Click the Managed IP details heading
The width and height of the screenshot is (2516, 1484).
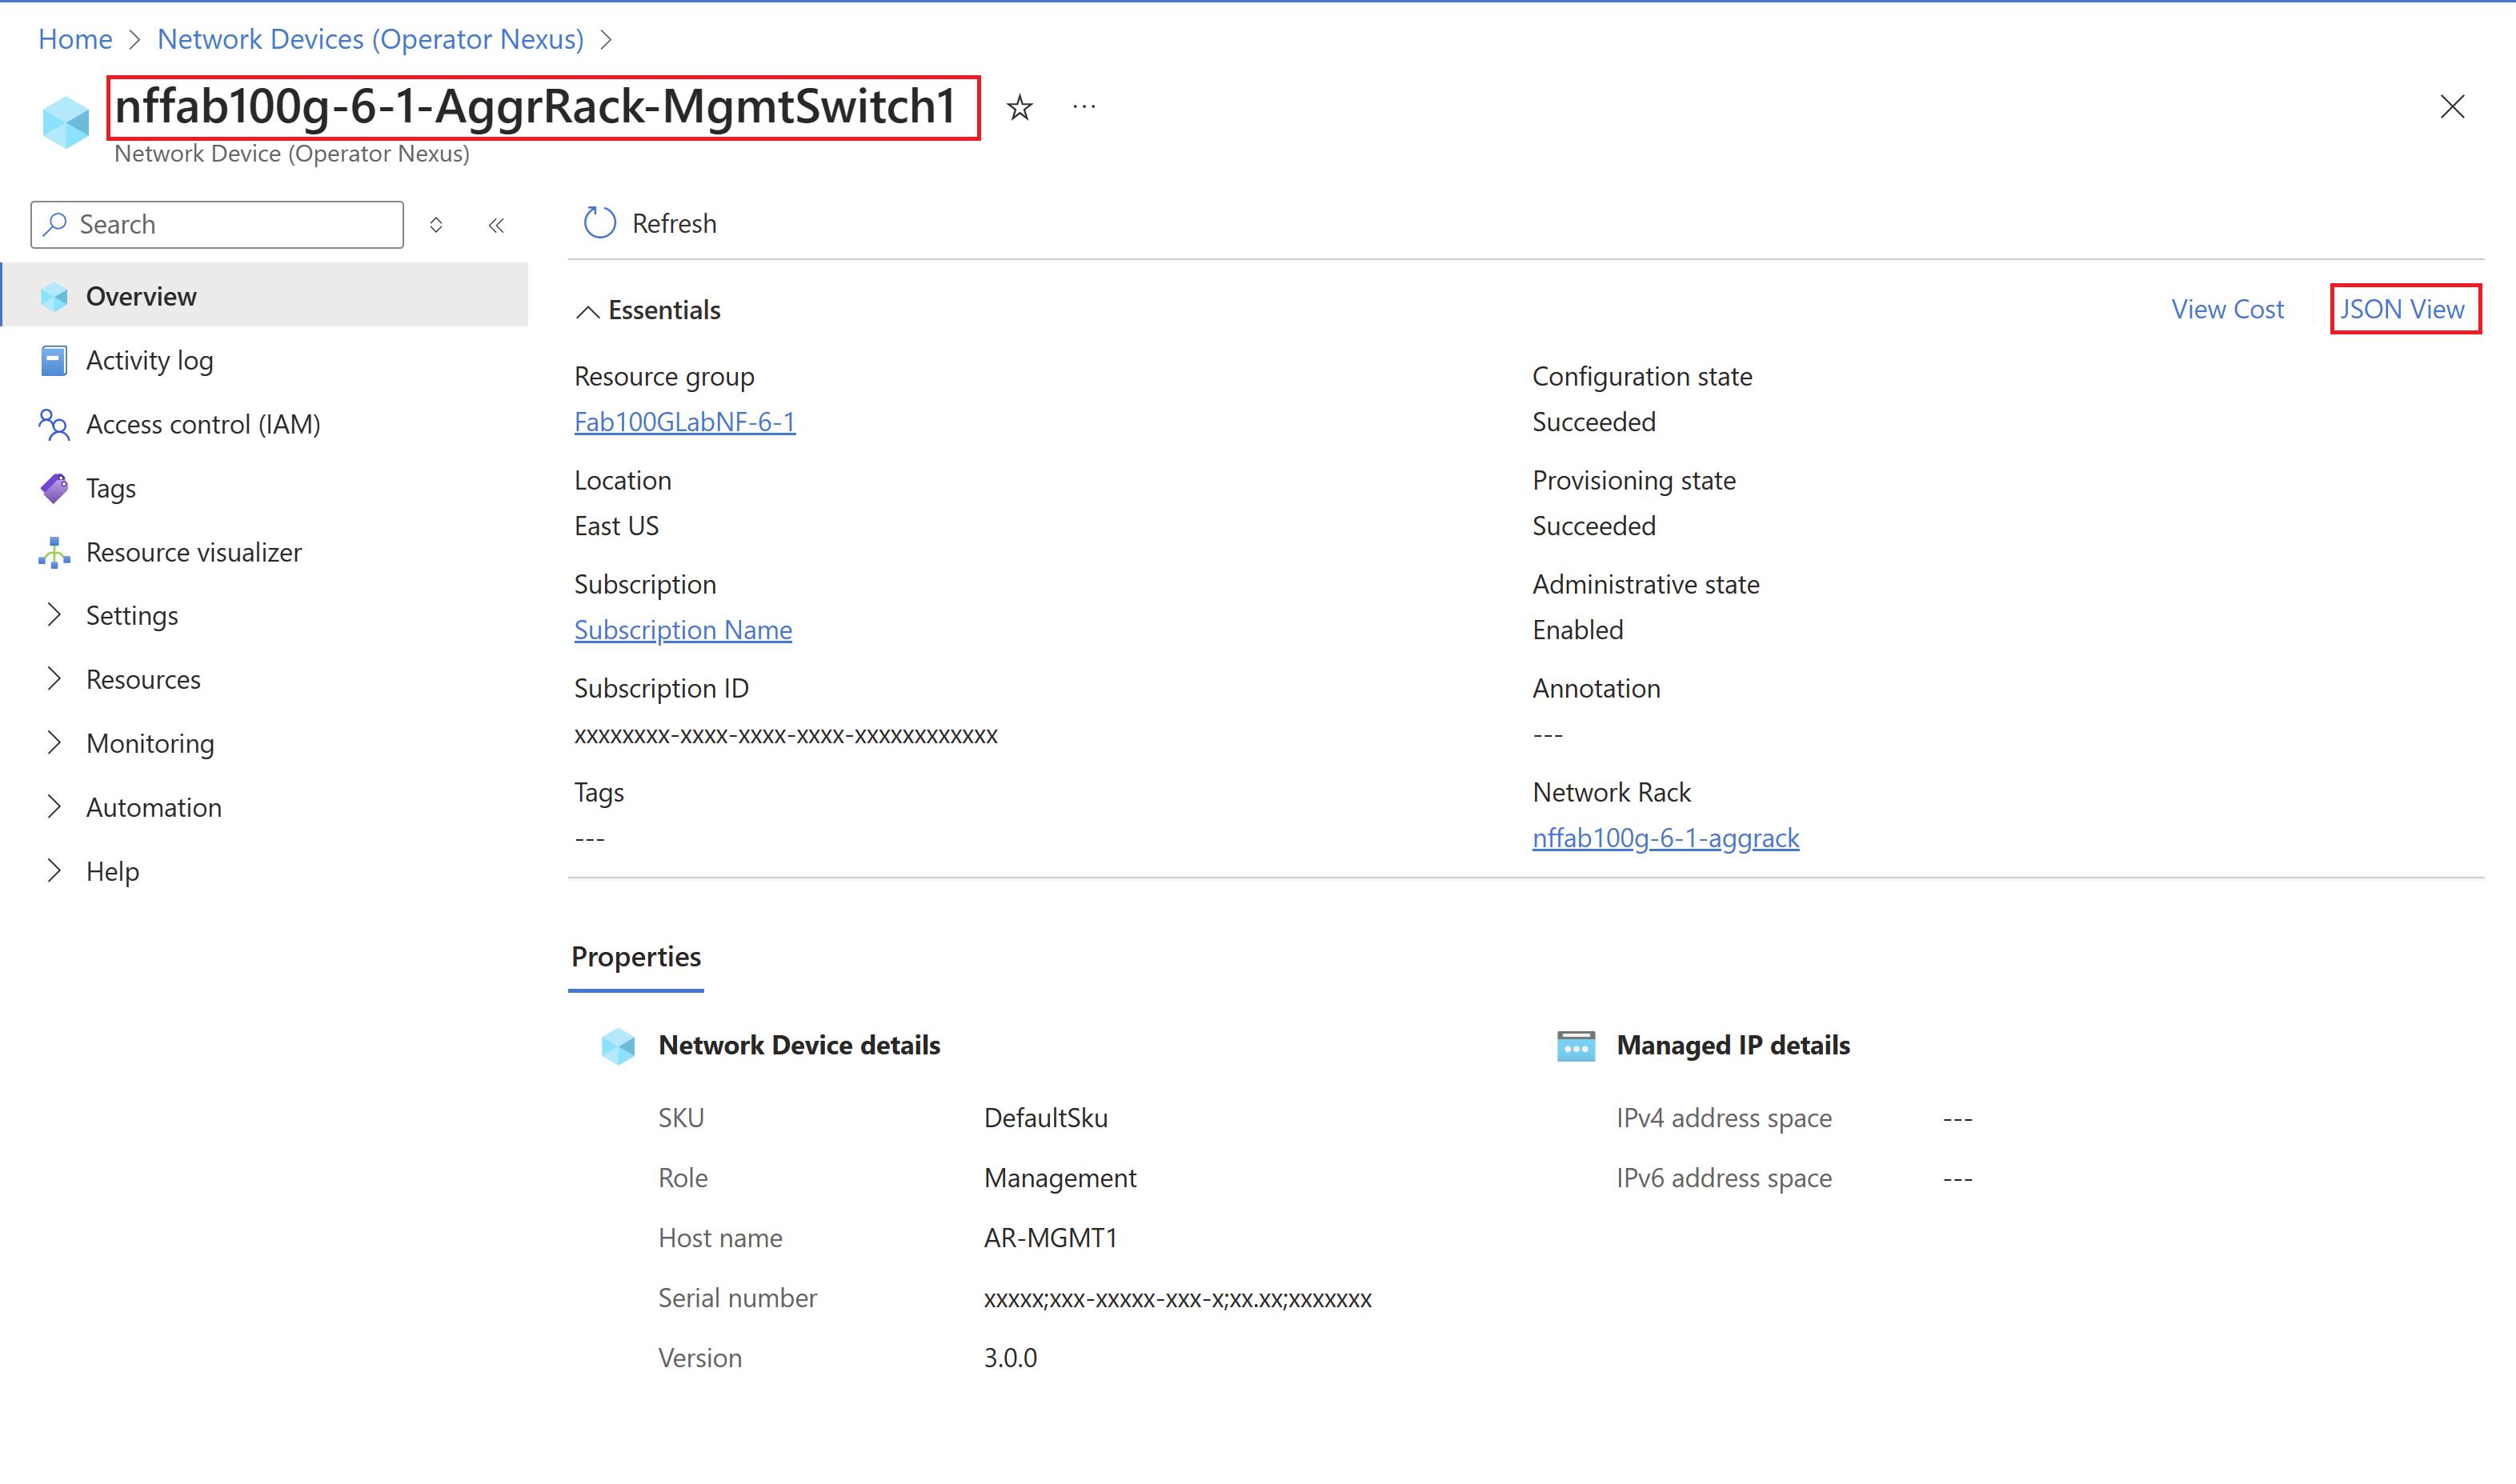click(x=1733, y=1045)
